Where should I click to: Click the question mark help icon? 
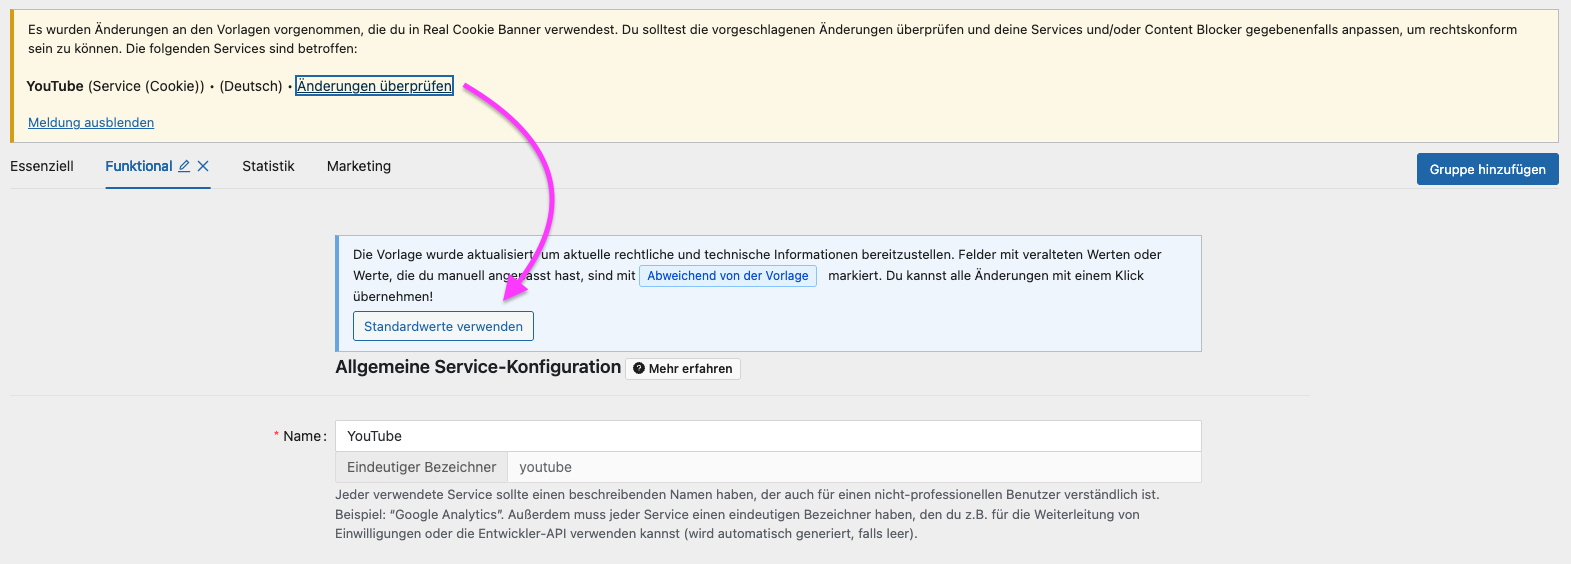[639, 368]
